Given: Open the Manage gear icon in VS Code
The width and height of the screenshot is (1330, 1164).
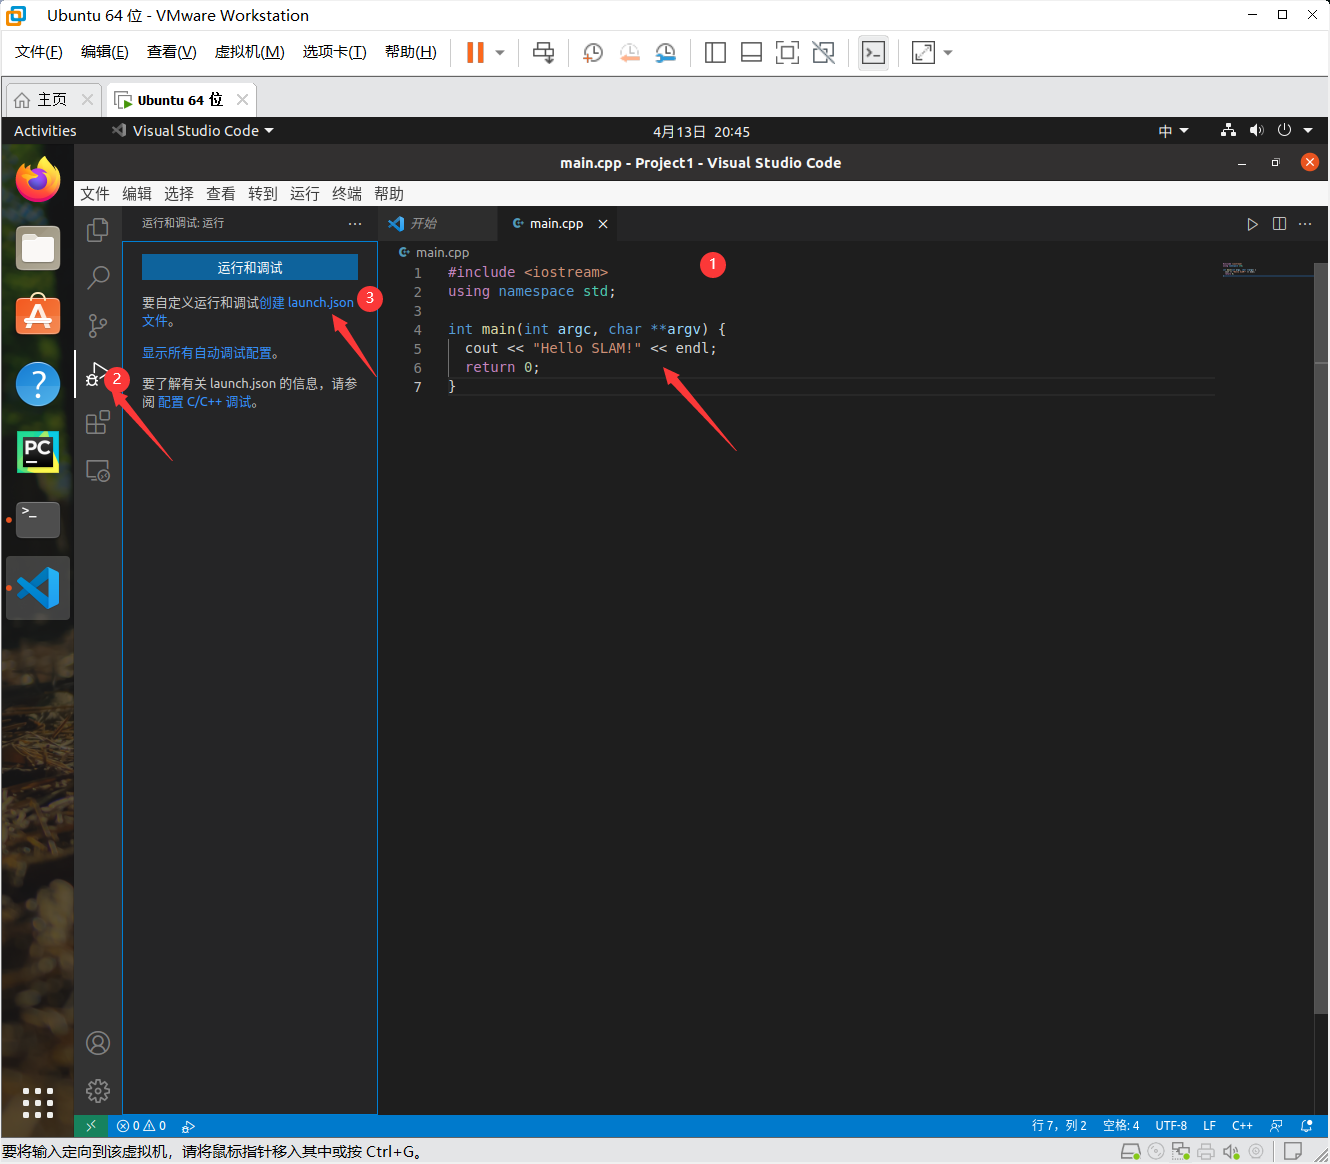Looking at the screenshot, I should pyautogui.click(x=98, y=1091).
